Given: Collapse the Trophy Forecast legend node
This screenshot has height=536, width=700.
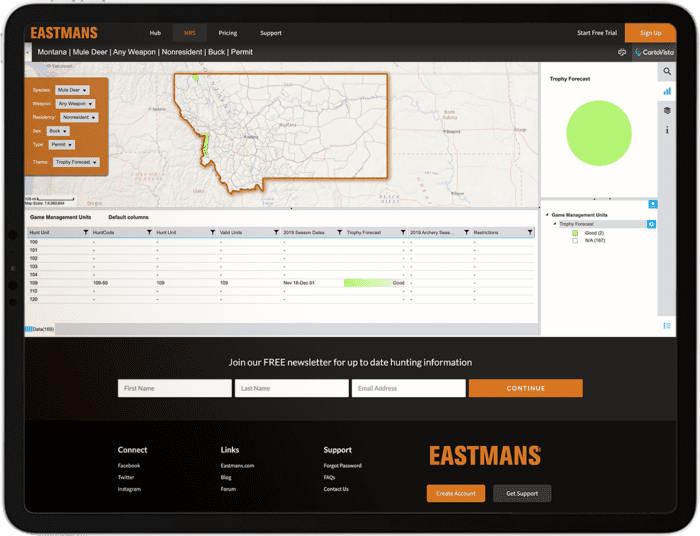Looking at the screenshot, I should [555, 224].
